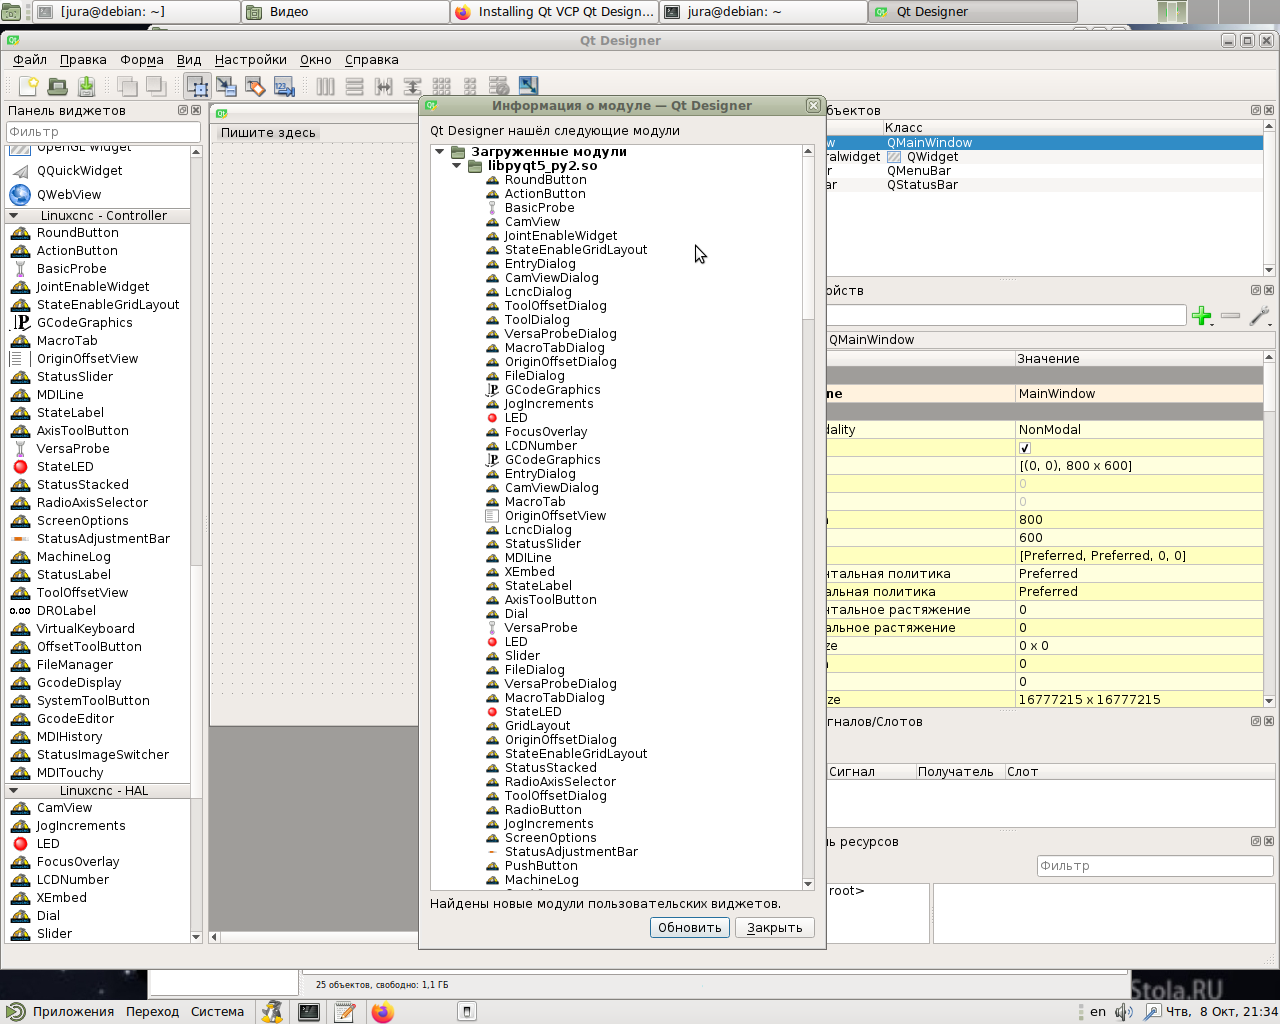
Task: Click the MainWindow property value
Action: click(x=1140, y=394)
